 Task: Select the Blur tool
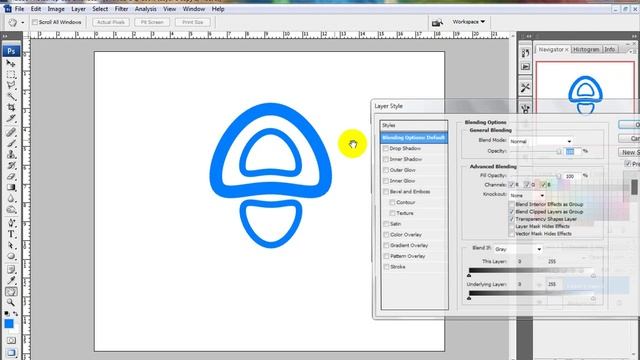coord(11,198)
